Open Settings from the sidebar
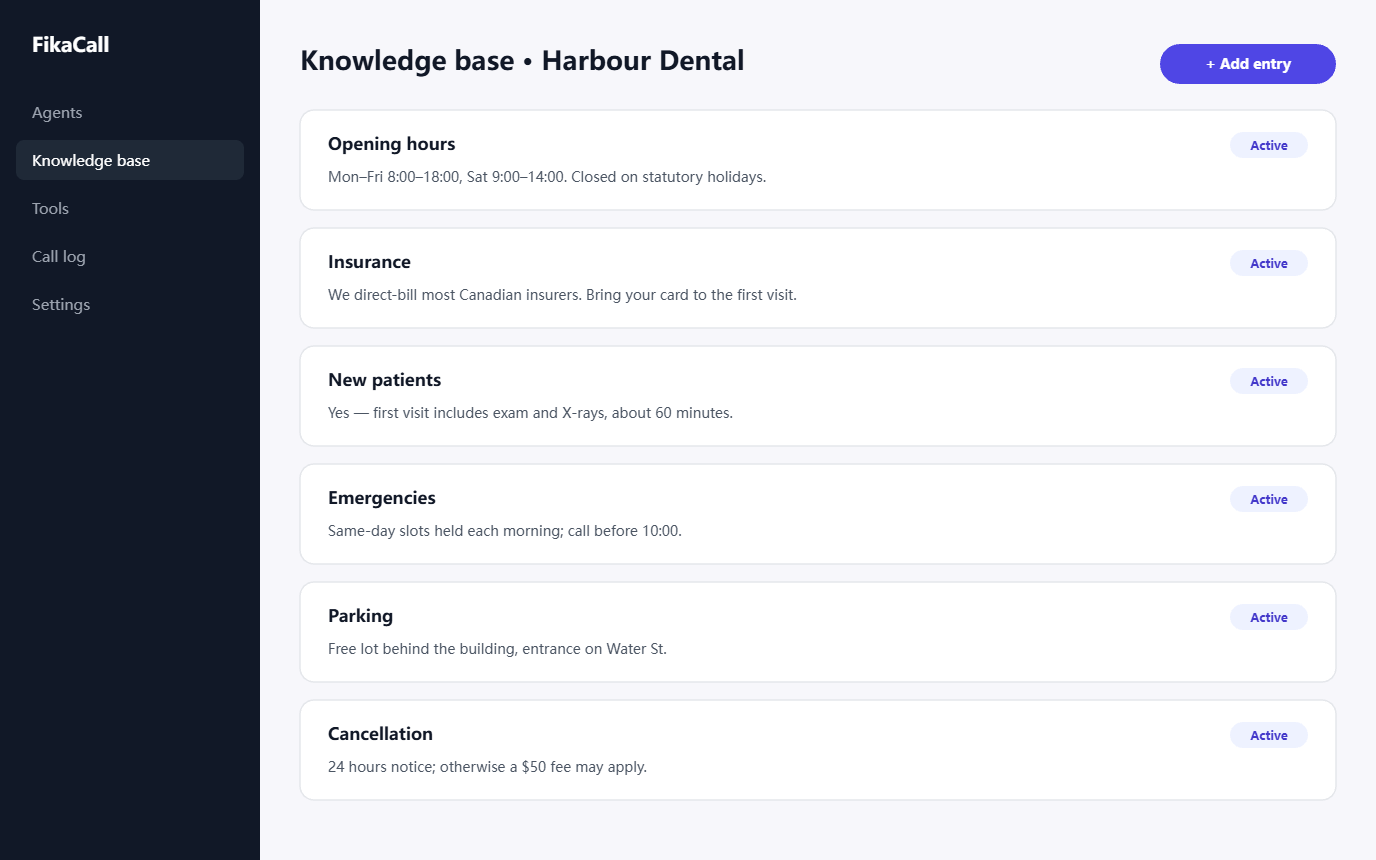Image resolution: width=1376 pixels, height=860 pixels. [x=130, y=304]
